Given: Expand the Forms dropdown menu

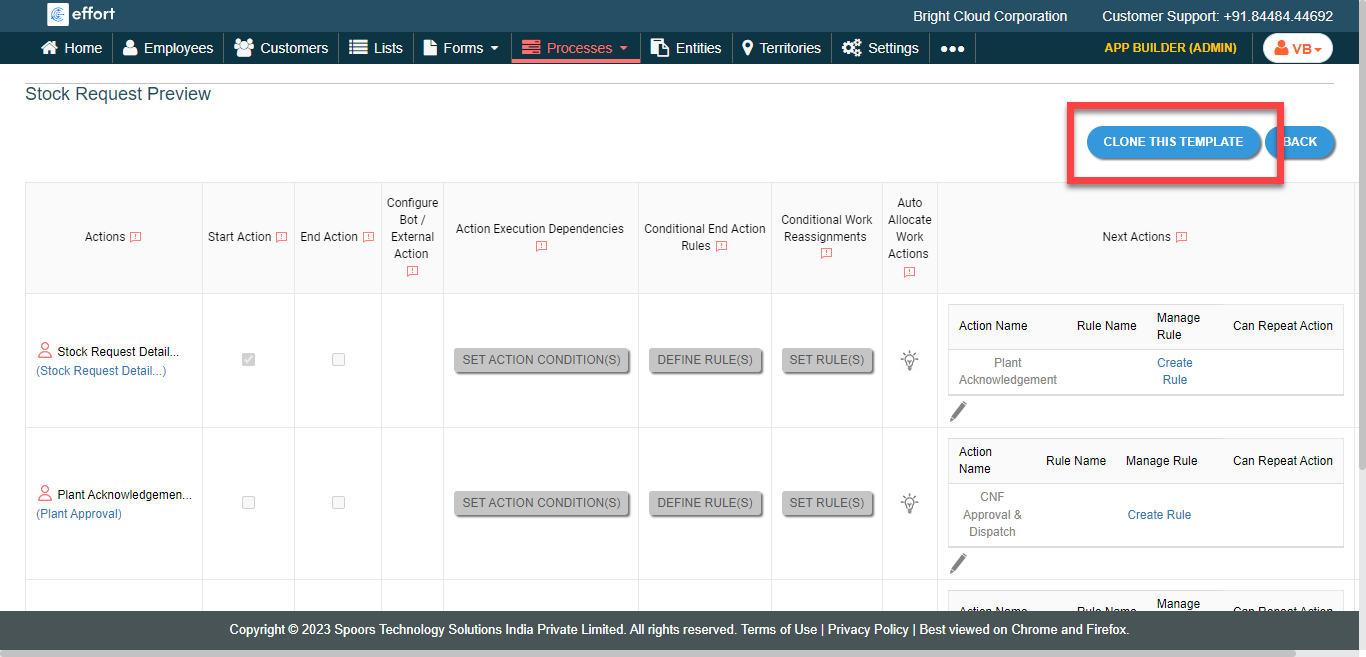Looking at the screenshot, I should pyautogui.click(x=461, y=48).
